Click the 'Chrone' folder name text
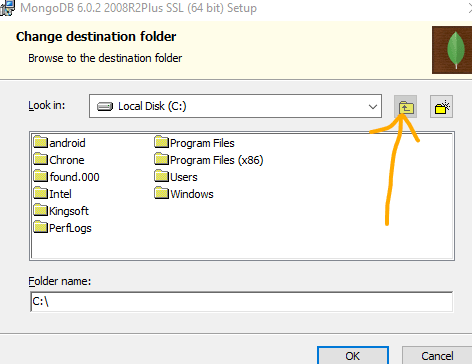The width and height of the screenshot is (472, 364). coord(67,160)
